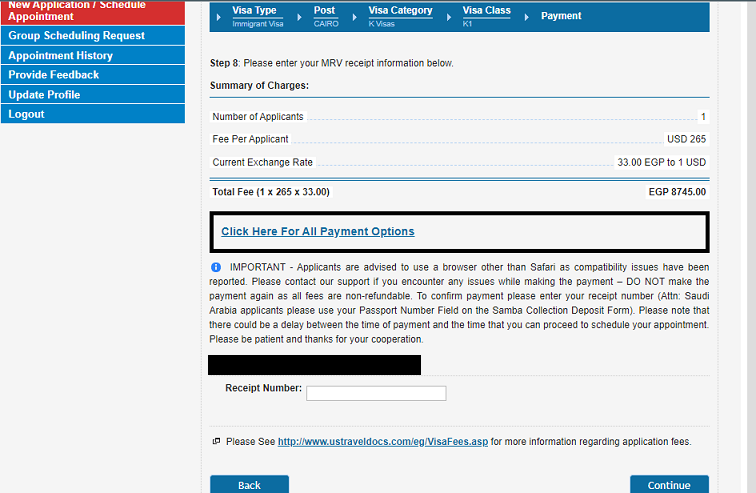The image size is (756, 493).
Task: Select K Visas subtext in breadcrumb
Action: tap(381, 24)
